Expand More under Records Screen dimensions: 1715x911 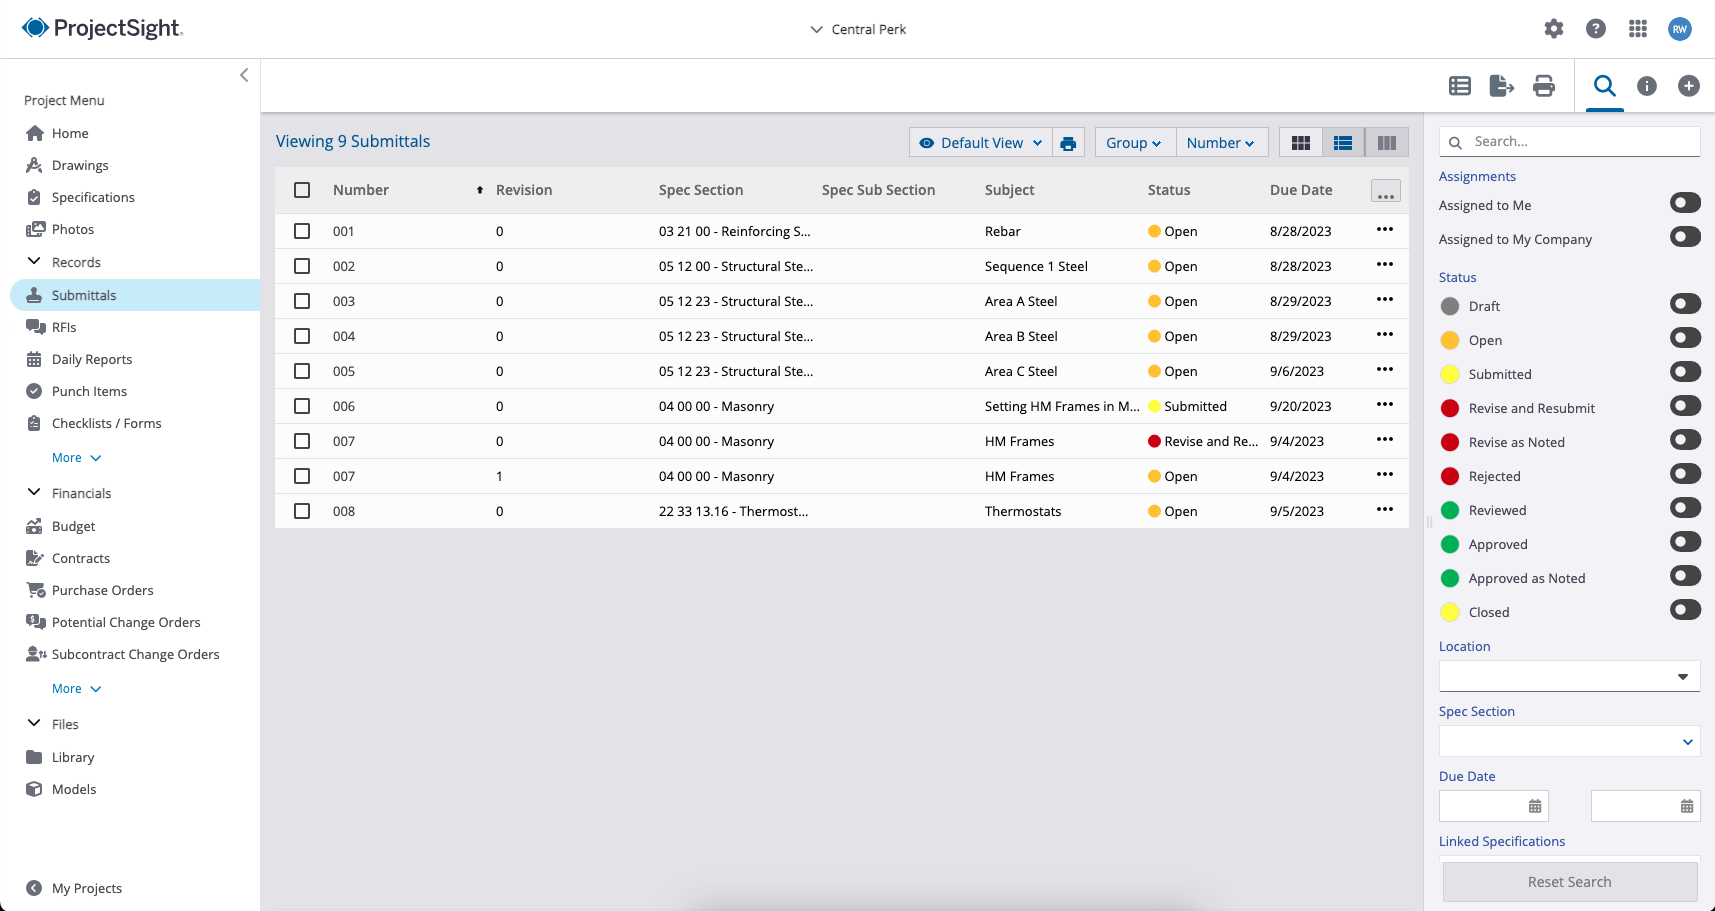click(77, 458)
